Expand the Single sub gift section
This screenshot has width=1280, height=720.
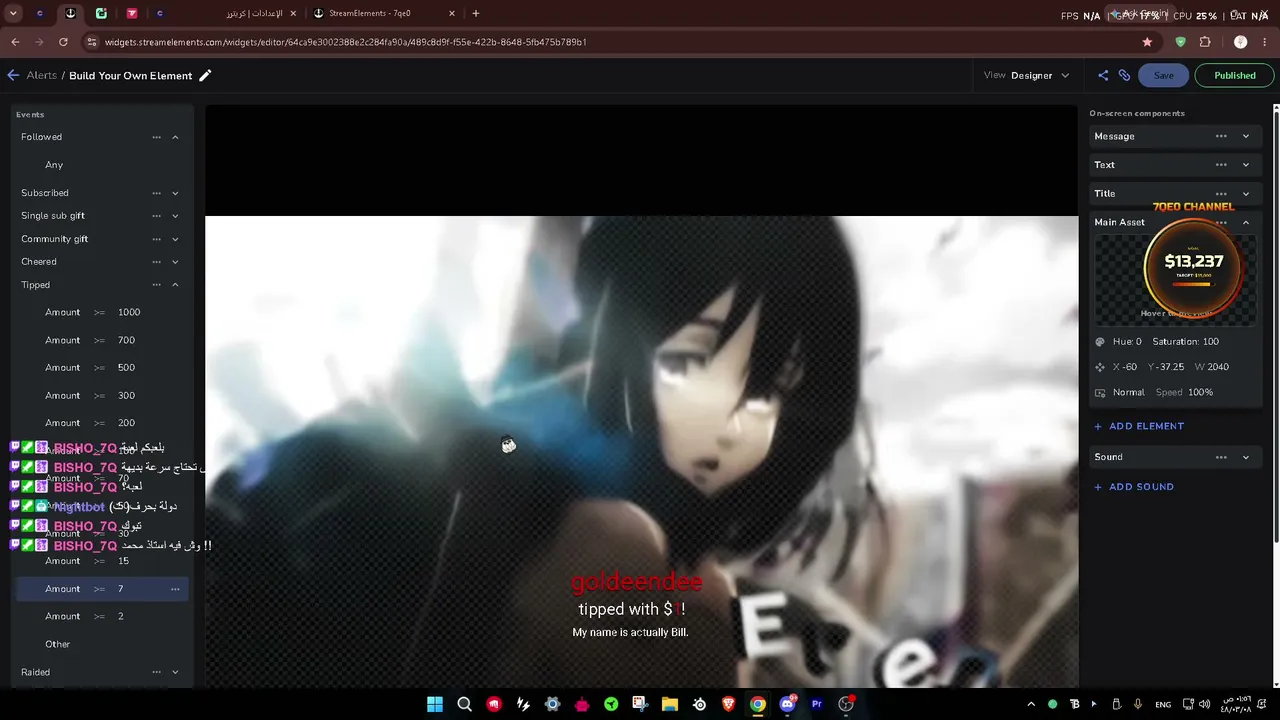[x=175, y=216]
